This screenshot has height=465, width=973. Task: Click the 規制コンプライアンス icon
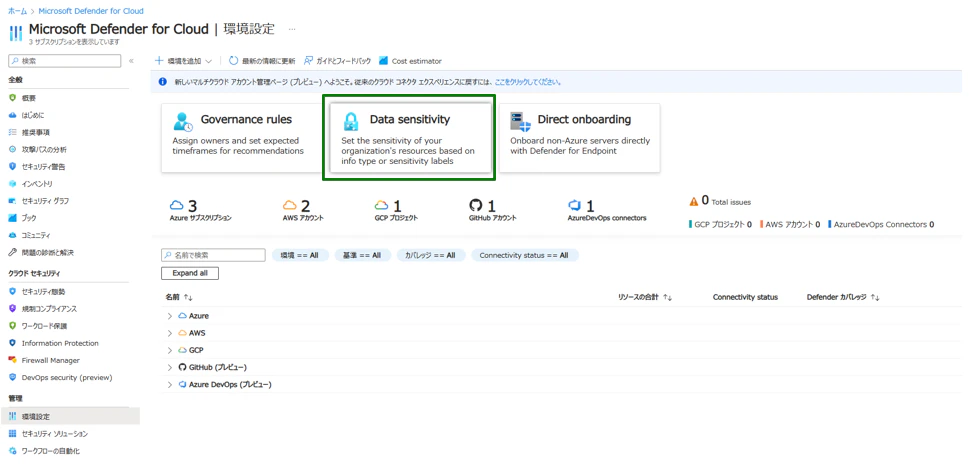(x=12, y=309)
